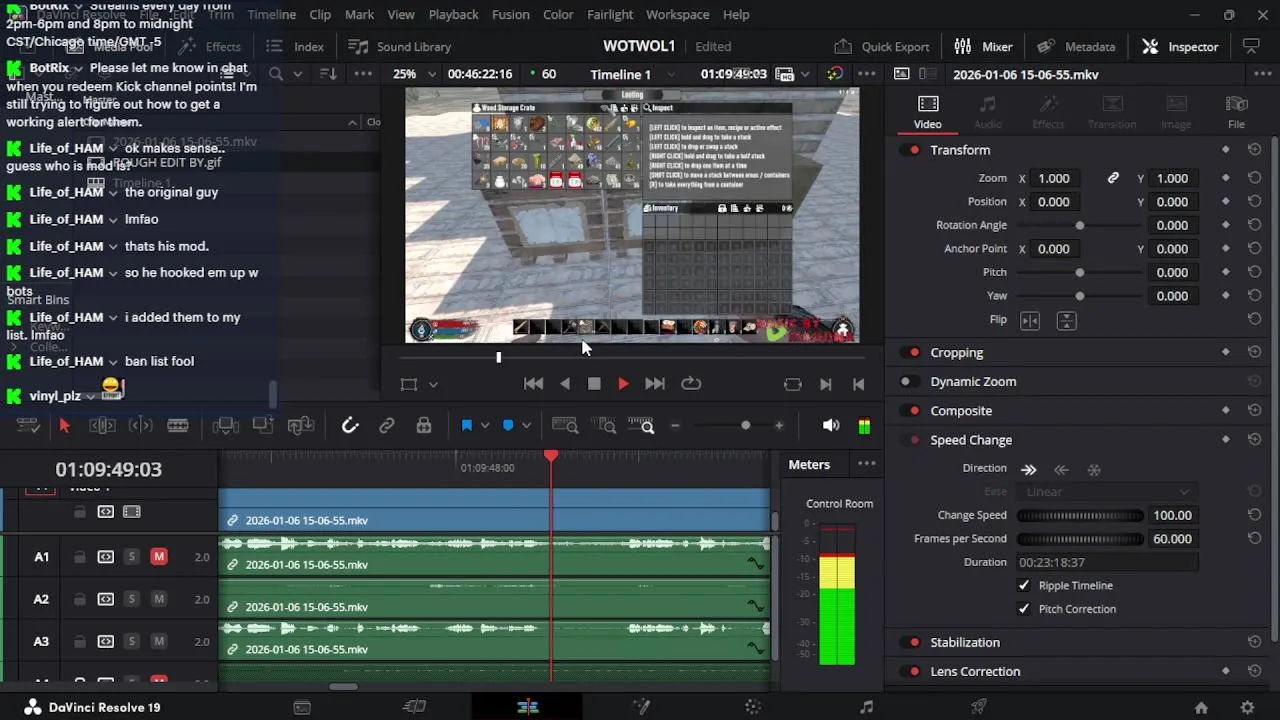
Task: Add a blue marker to timeline
Action: (x=508, y=426)
